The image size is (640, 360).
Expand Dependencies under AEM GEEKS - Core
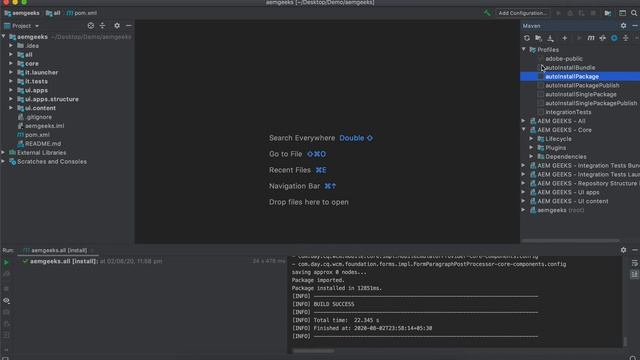point(531,157)
